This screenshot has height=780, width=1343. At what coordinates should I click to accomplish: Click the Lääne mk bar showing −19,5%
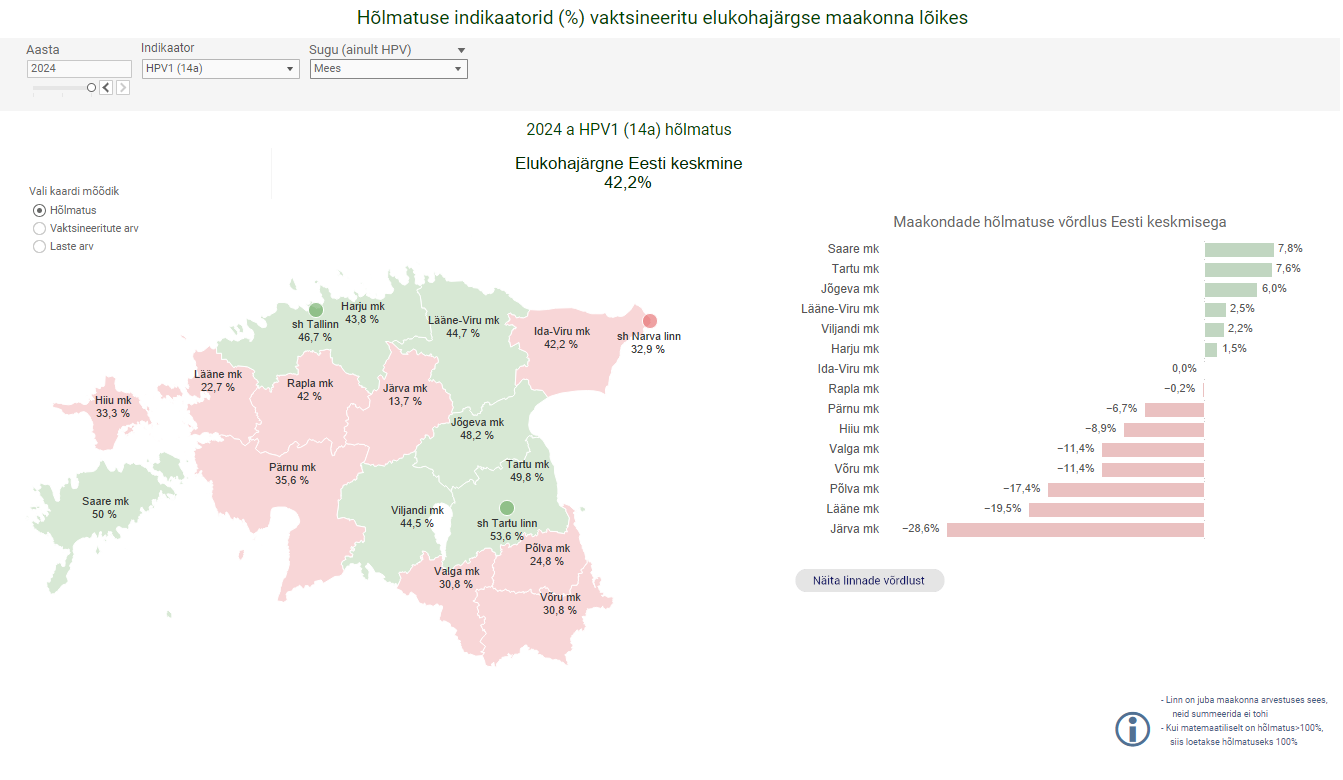tap(1116, 509)
